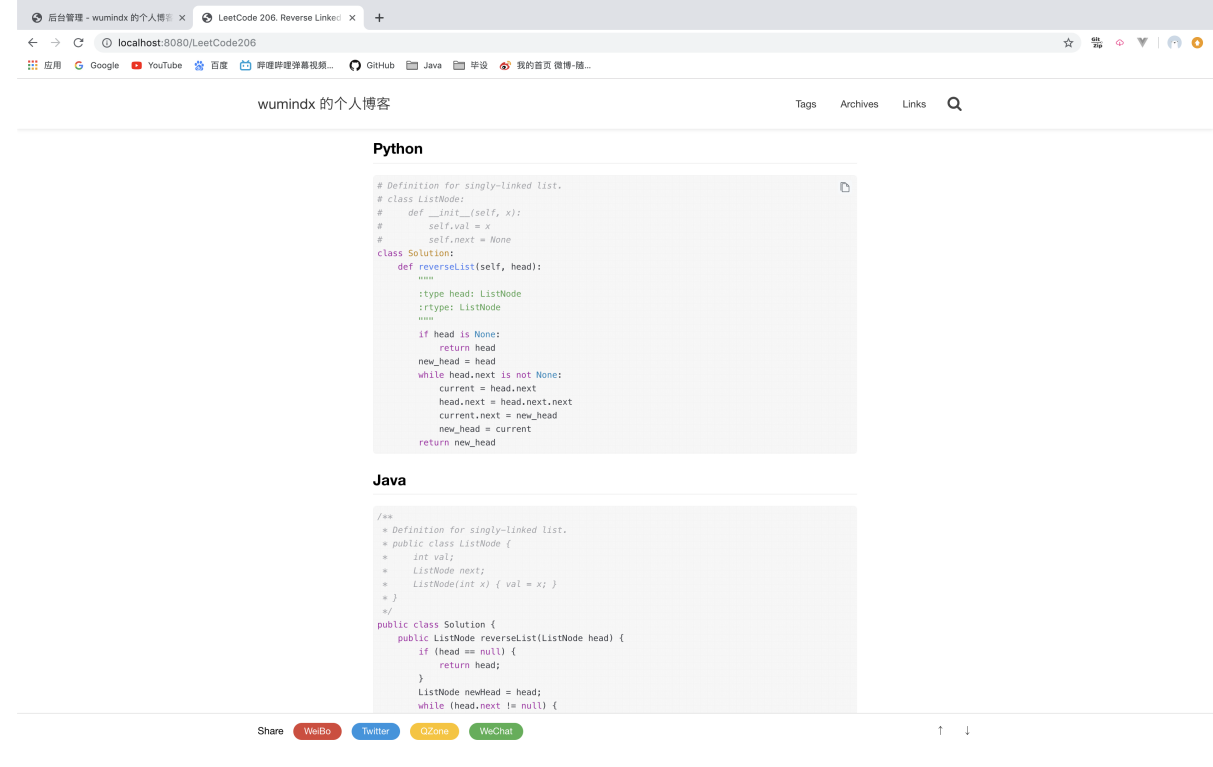
Task: Click the pink cloud download extension
Action: [1120, 43]
